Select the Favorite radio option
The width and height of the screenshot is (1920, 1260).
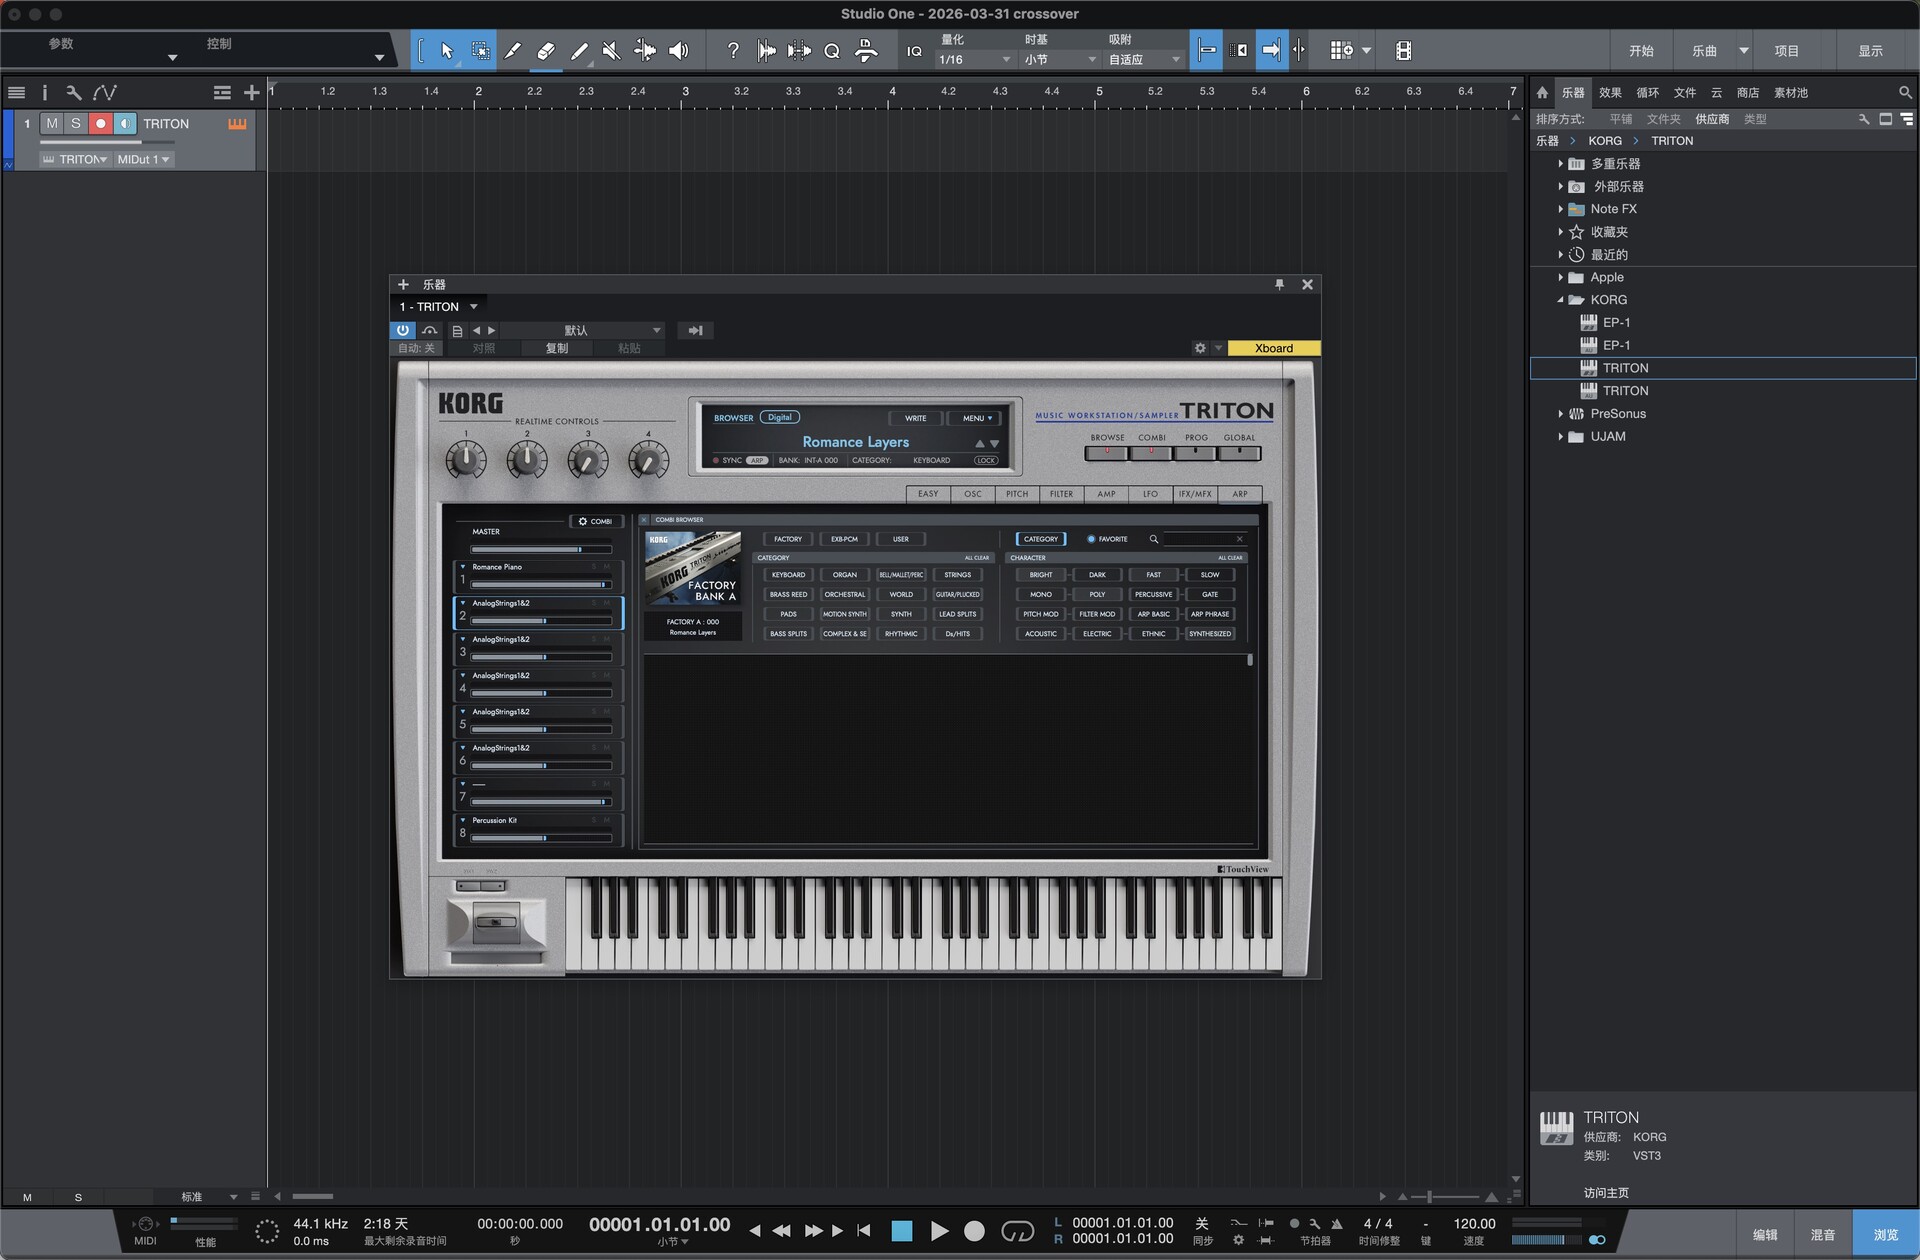click(x=1091, y=539)
